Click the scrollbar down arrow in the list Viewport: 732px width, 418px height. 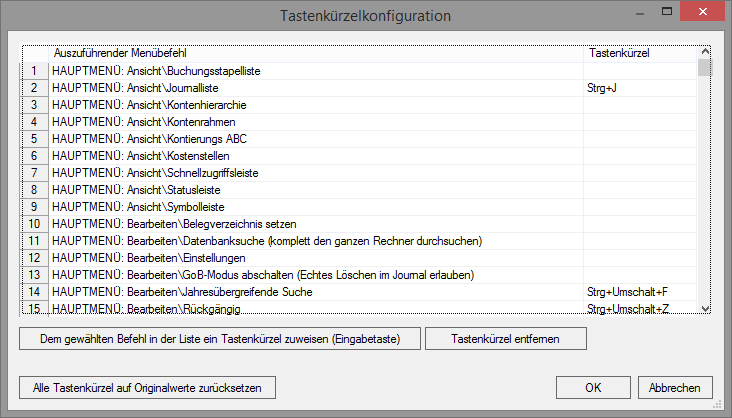pyautogui.click(x=705, y=309)
